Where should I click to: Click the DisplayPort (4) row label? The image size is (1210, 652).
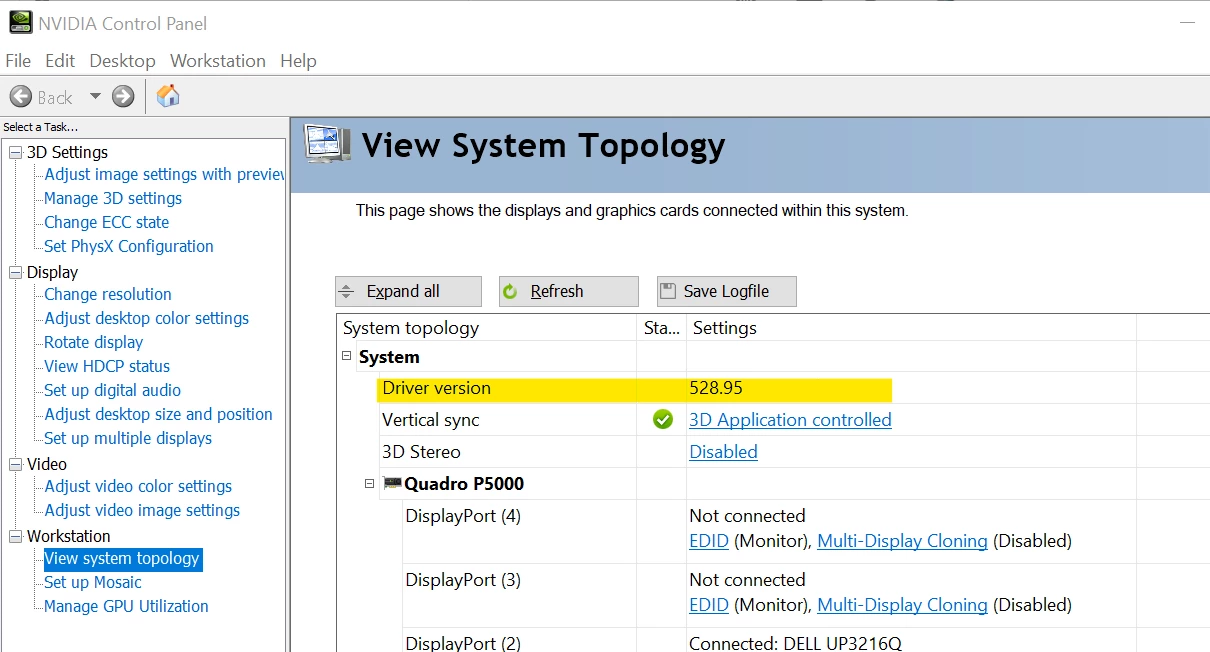(x=463, y=516)
